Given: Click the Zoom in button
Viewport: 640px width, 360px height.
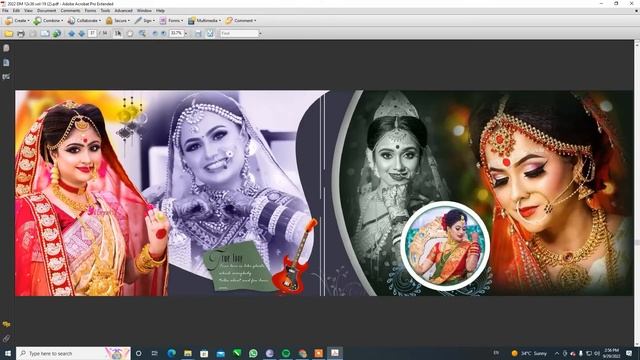Looking at the screenshot, I should point(164,33).
